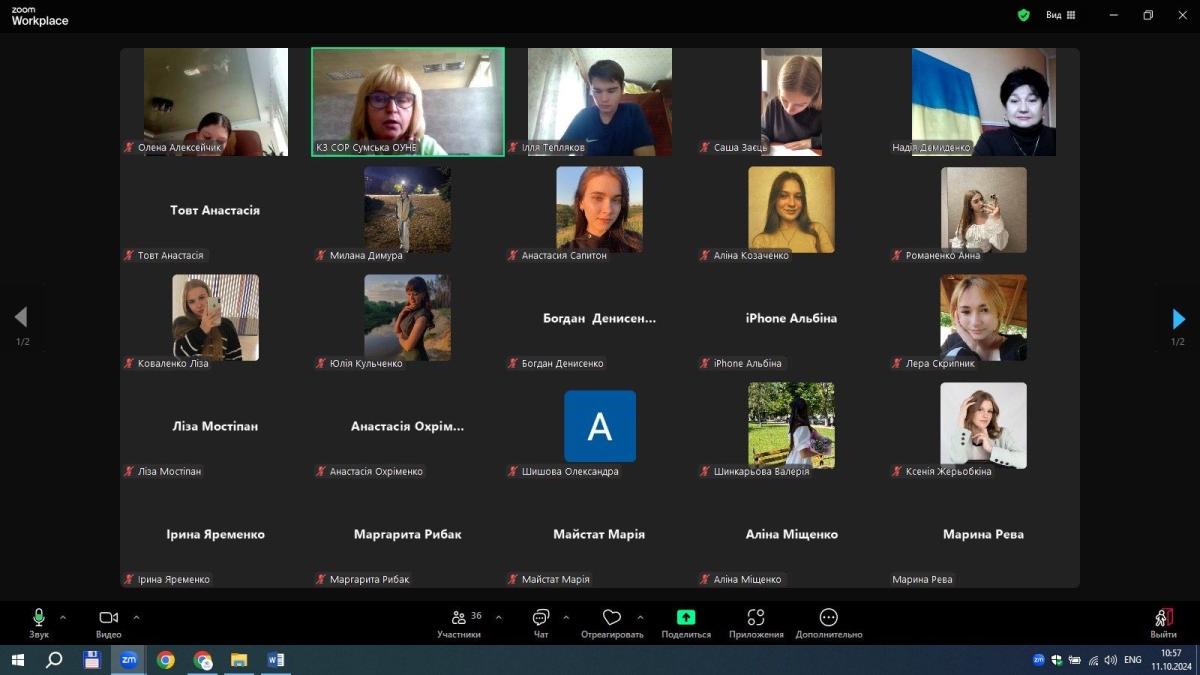Open the Apps icon in toolbar

[x=756, y=618]
